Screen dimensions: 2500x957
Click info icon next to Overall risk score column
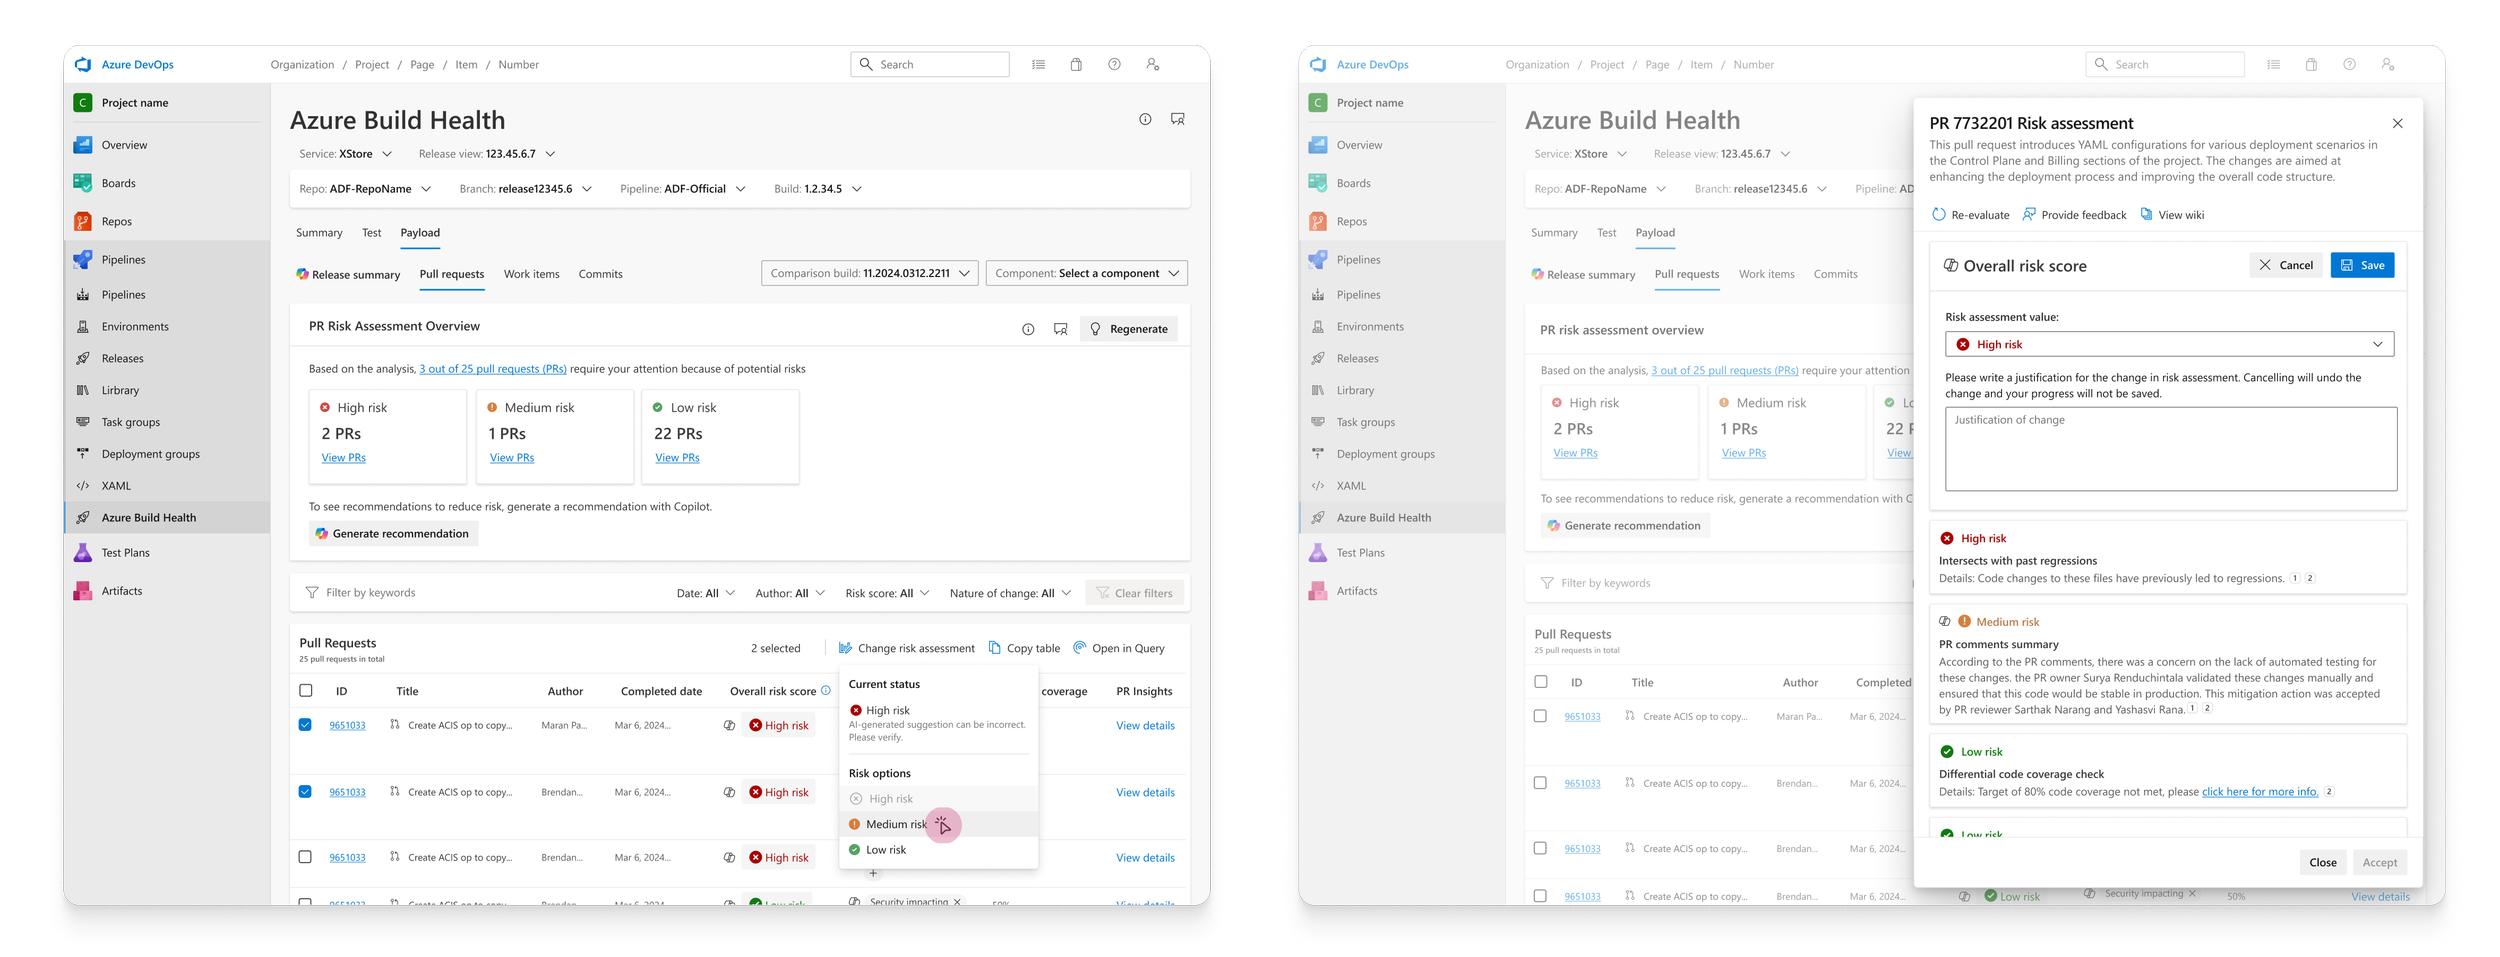click(x=826, y=690)
